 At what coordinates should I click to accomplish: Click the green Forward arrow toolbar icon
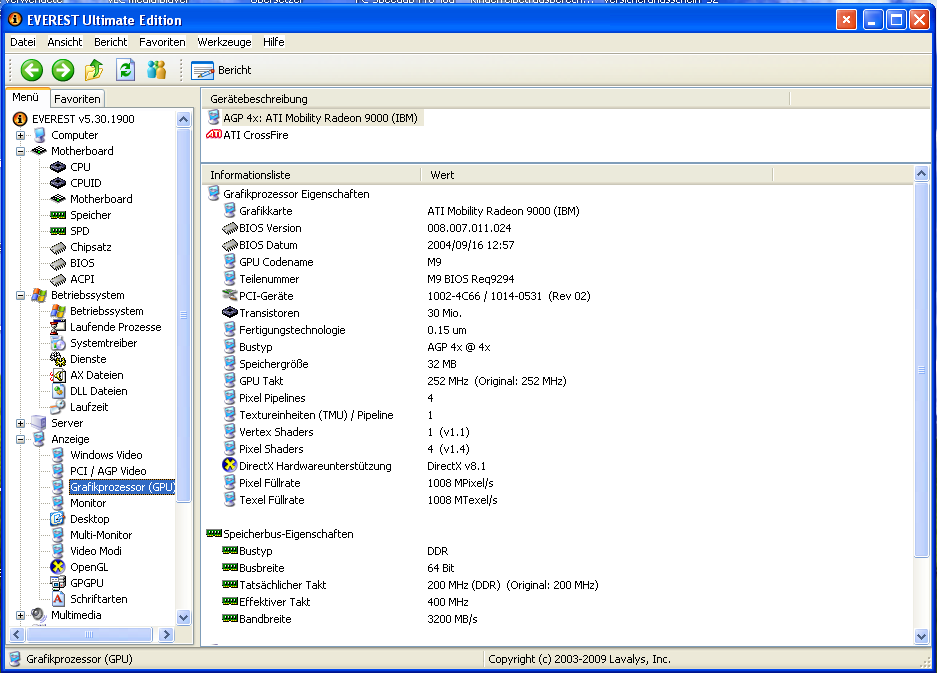click(63, 70)
